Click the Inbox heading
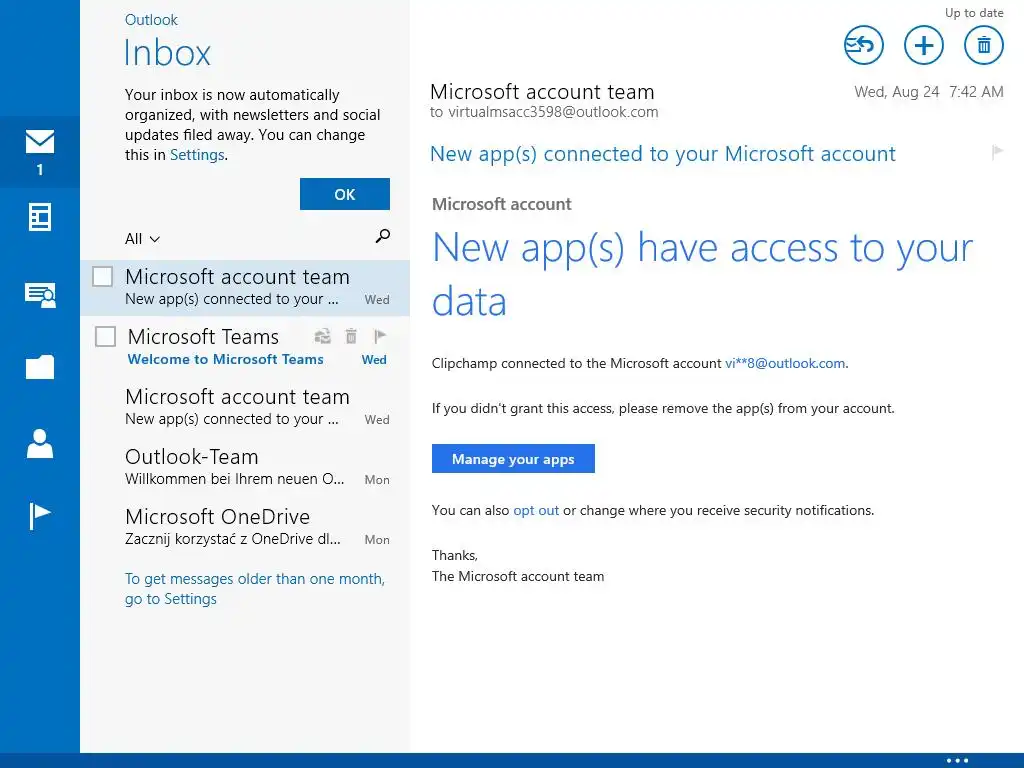1024x768 pixels. pos(167,53)
